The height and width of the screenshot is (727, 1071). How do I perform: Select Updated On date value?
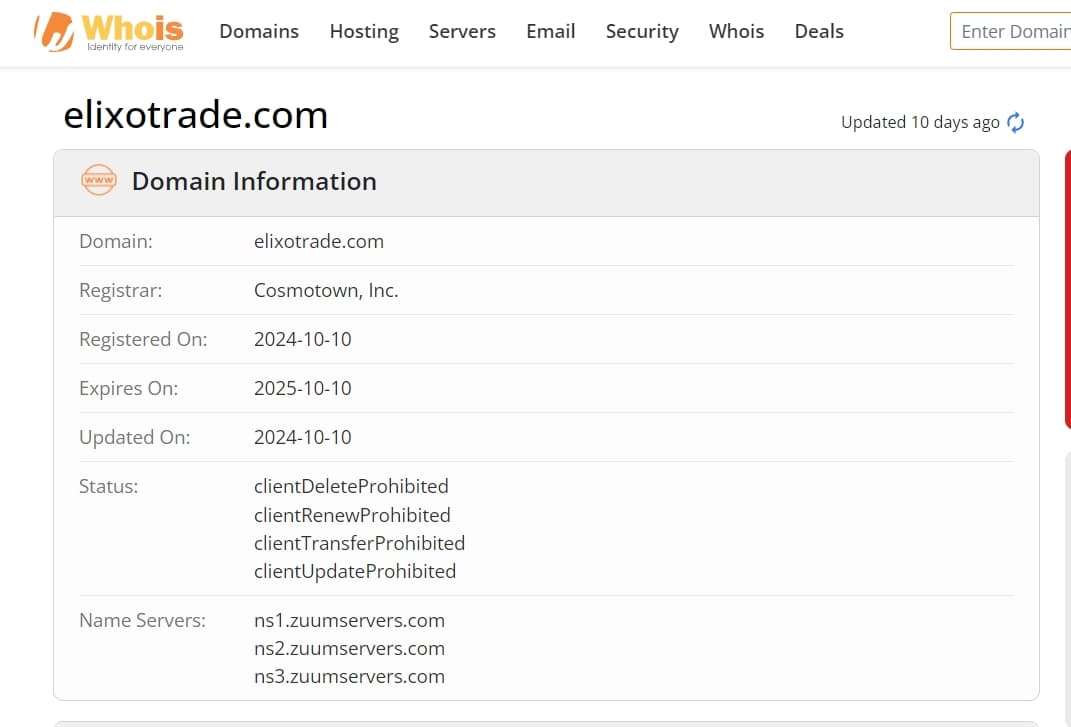click(x=303, y=437)
